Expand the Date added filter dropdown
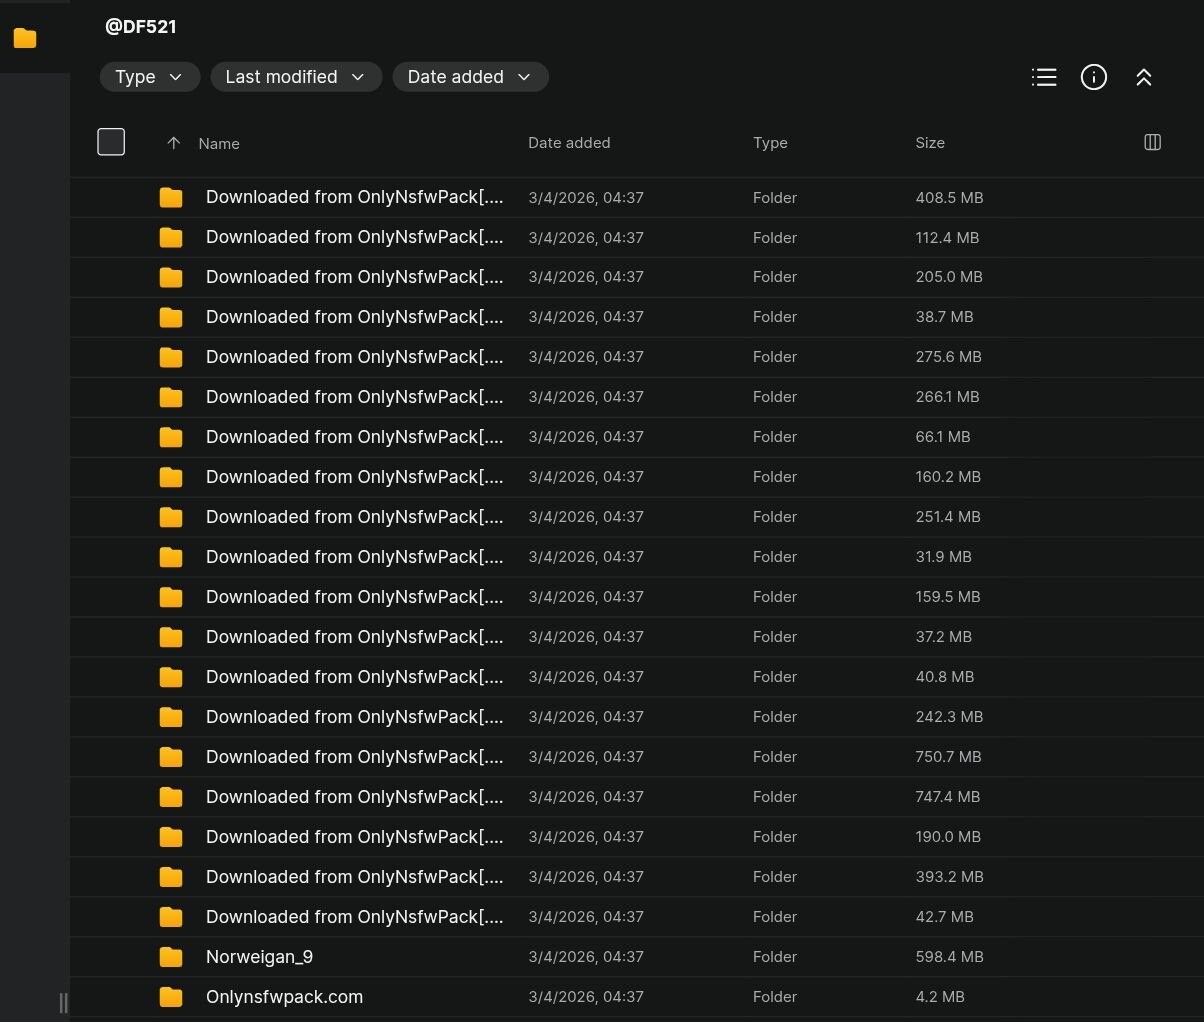The height and width of the screenshot is (1022, 1204). 470,77
